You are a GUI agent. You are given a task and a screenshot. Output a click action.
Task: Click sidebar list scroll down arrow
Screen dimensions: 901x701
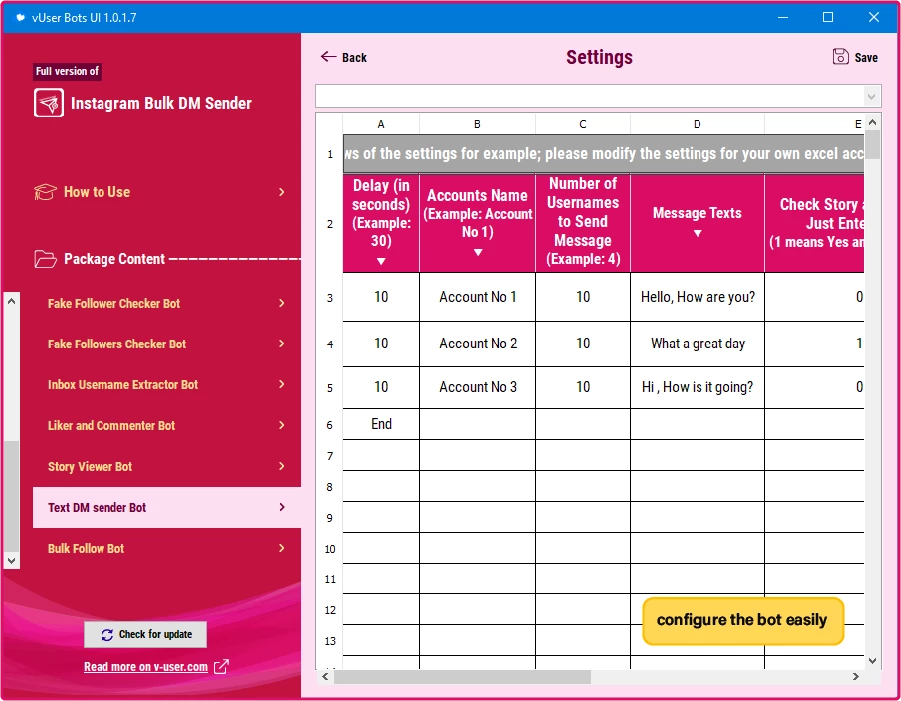(x=11, y=560)
